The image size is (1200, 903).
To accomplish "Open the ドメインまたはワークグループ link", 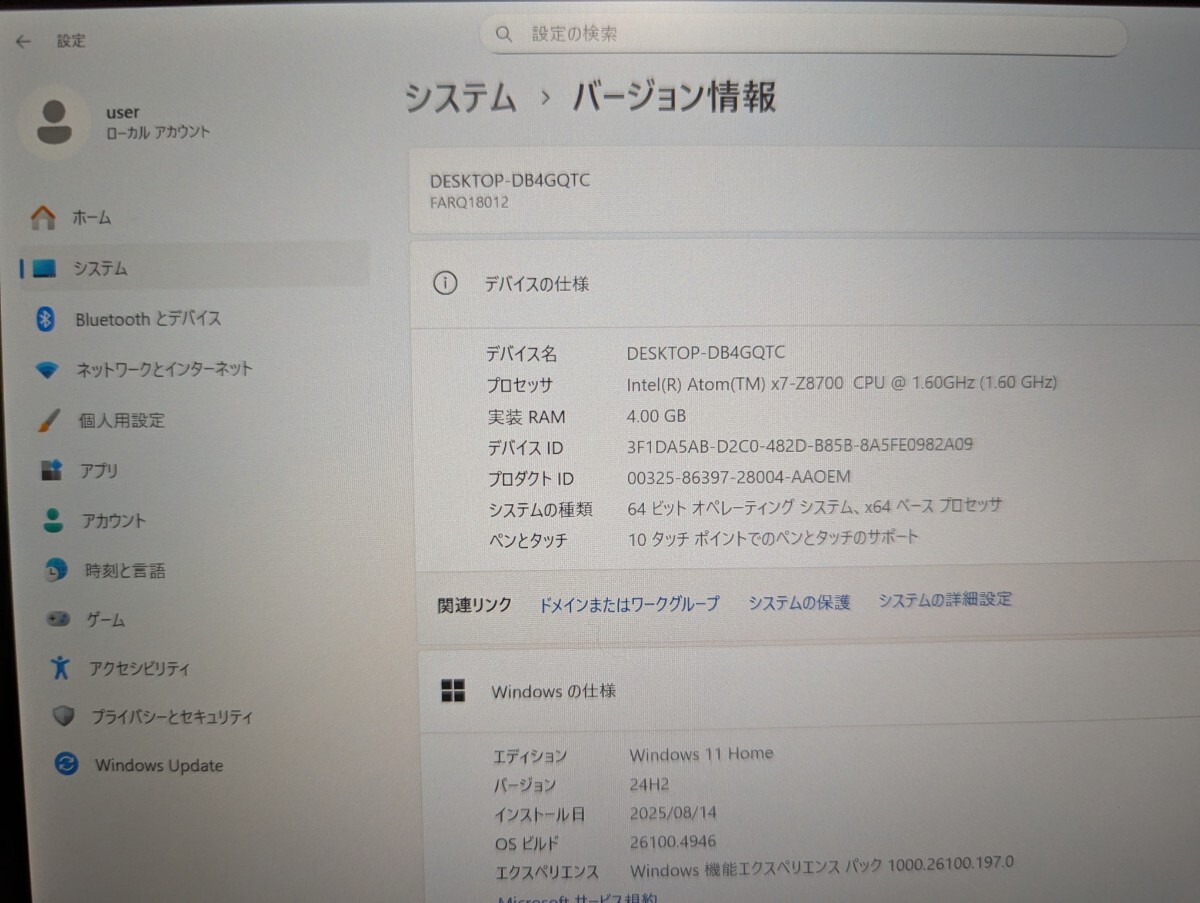I will click(x=629, y=604).
